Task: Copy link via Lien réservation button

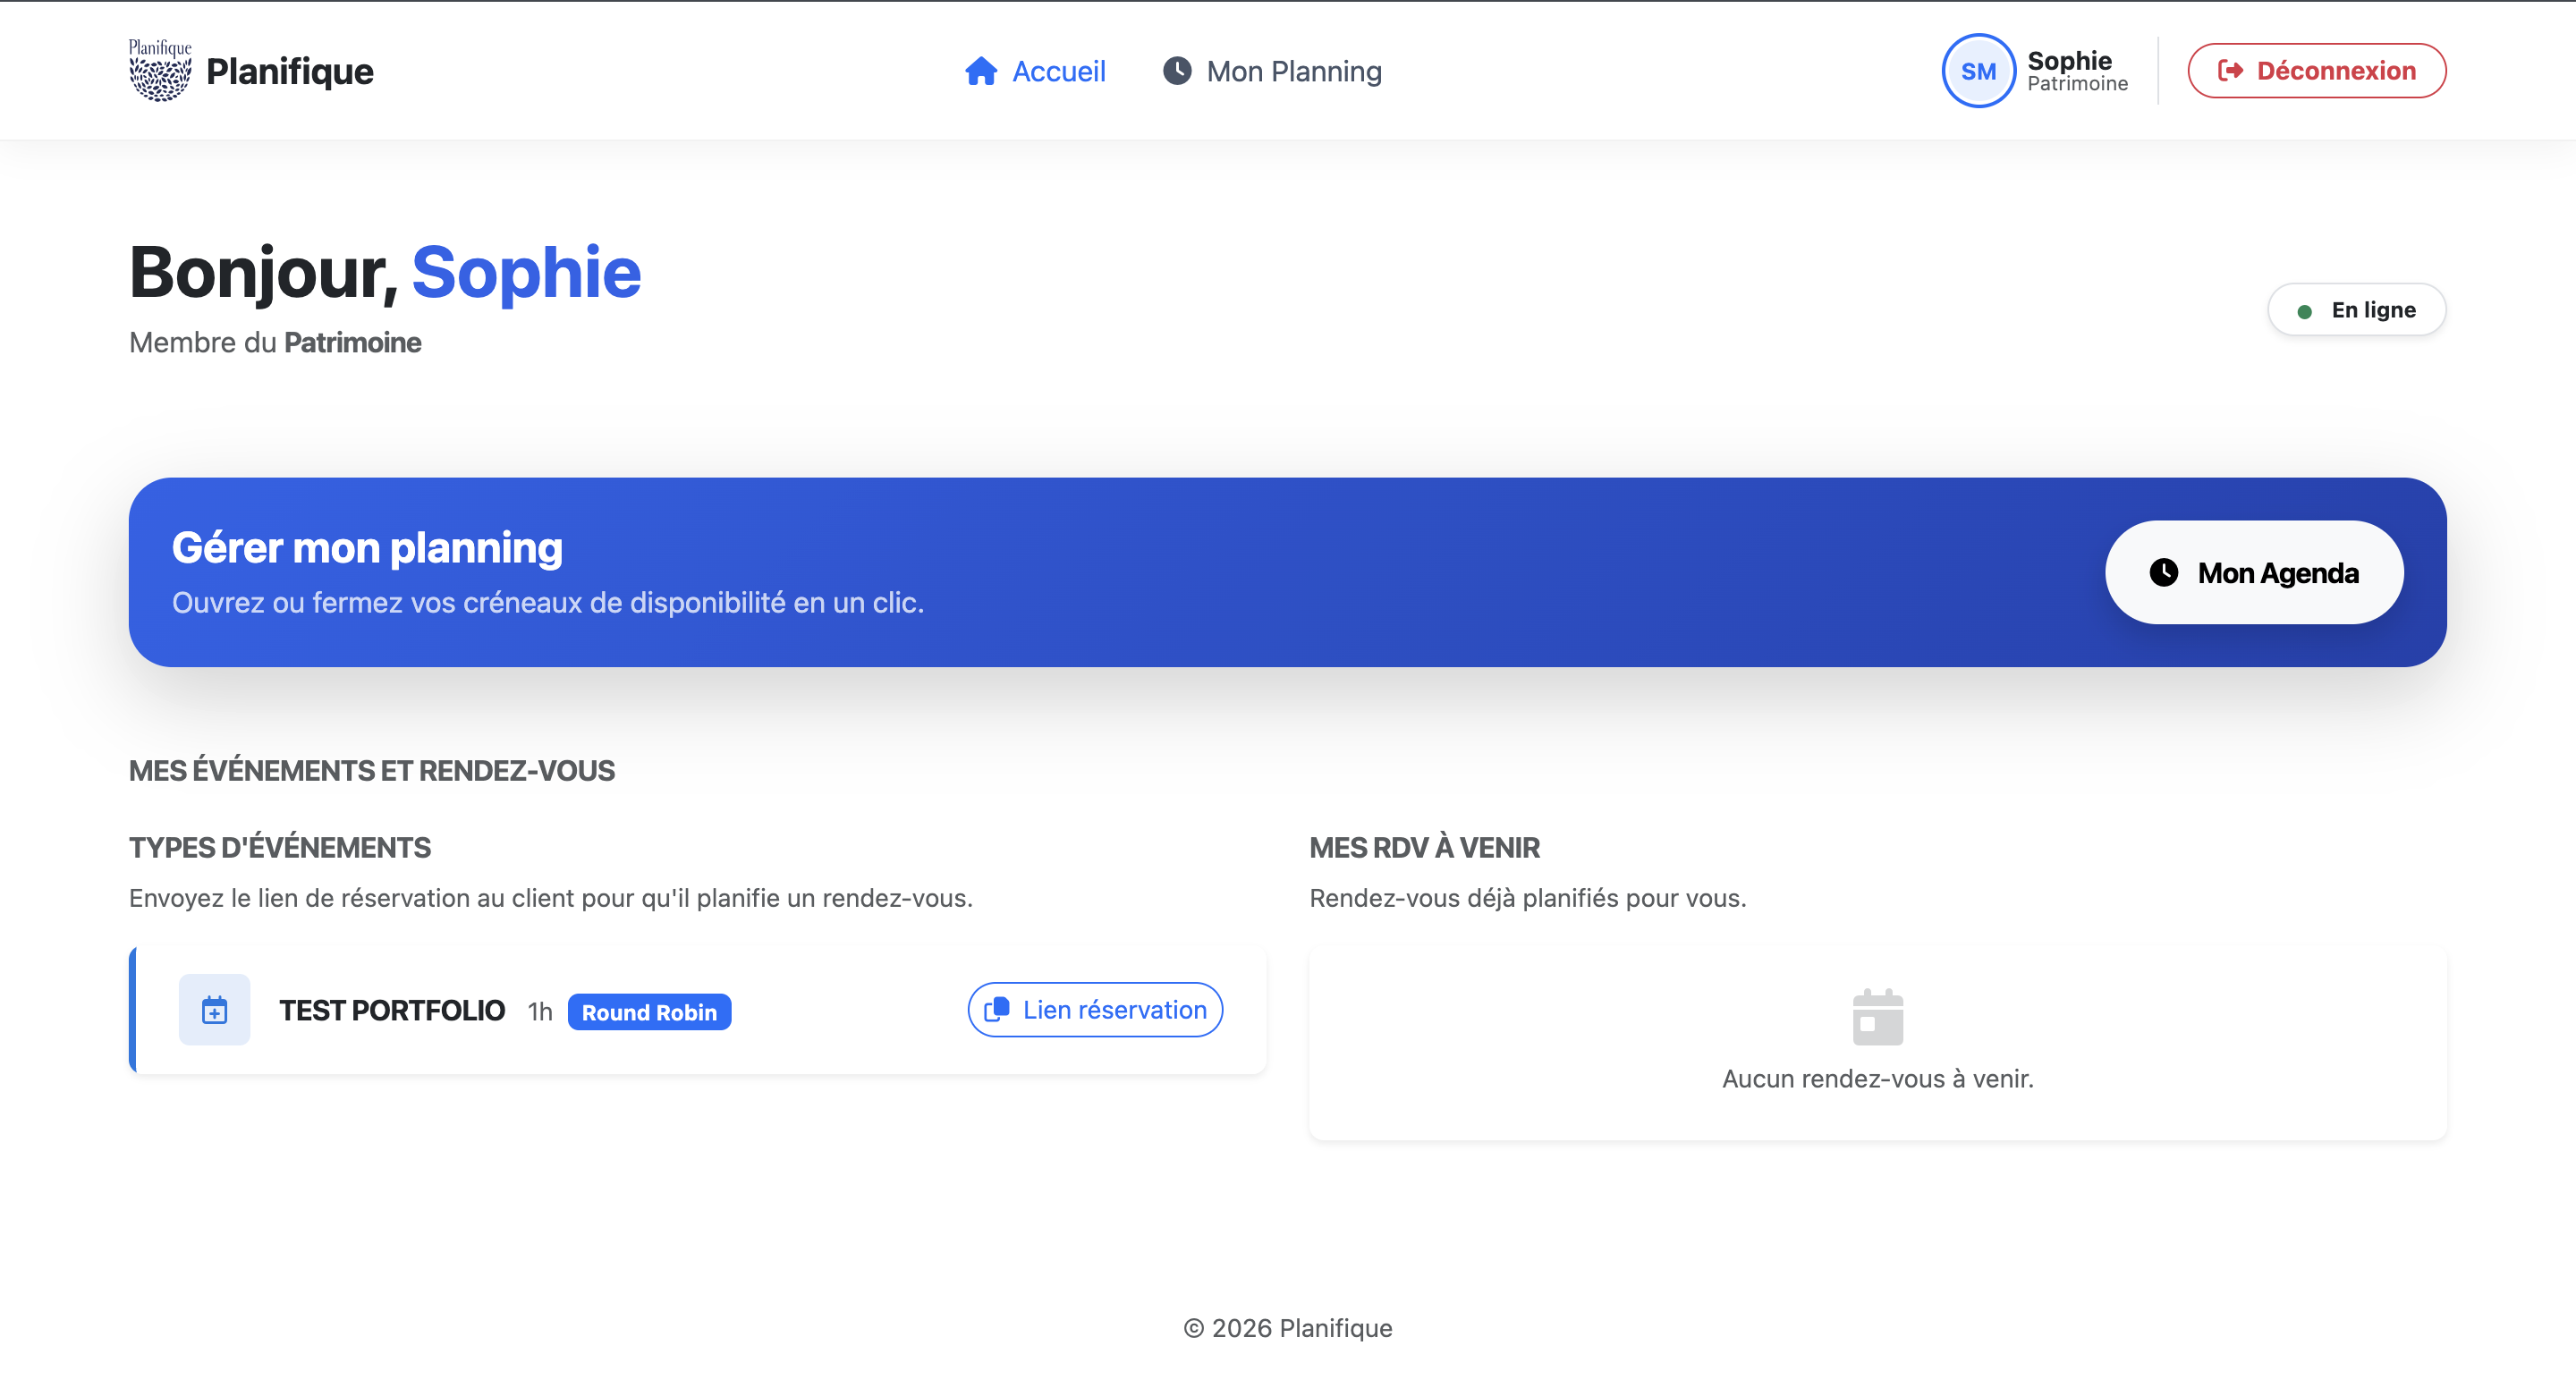Action: [x=1095, y=1010]
